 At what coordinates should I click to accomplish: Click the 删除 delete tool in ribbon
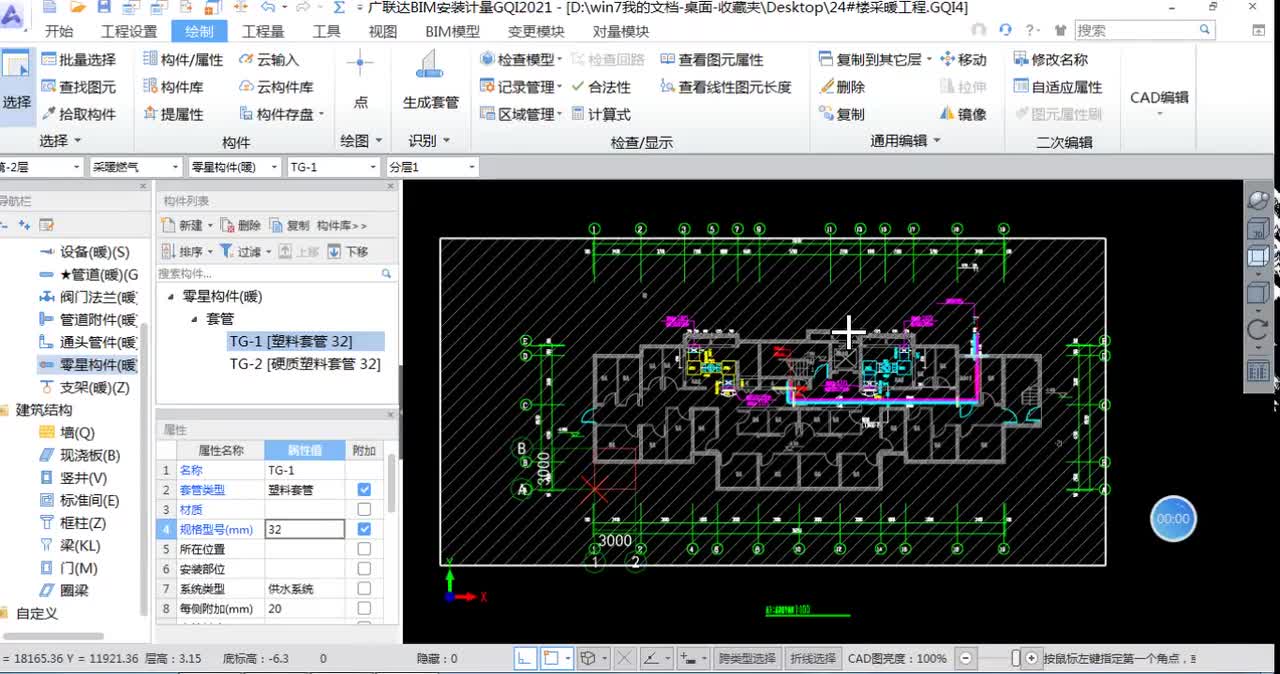(x=841, y=87)
